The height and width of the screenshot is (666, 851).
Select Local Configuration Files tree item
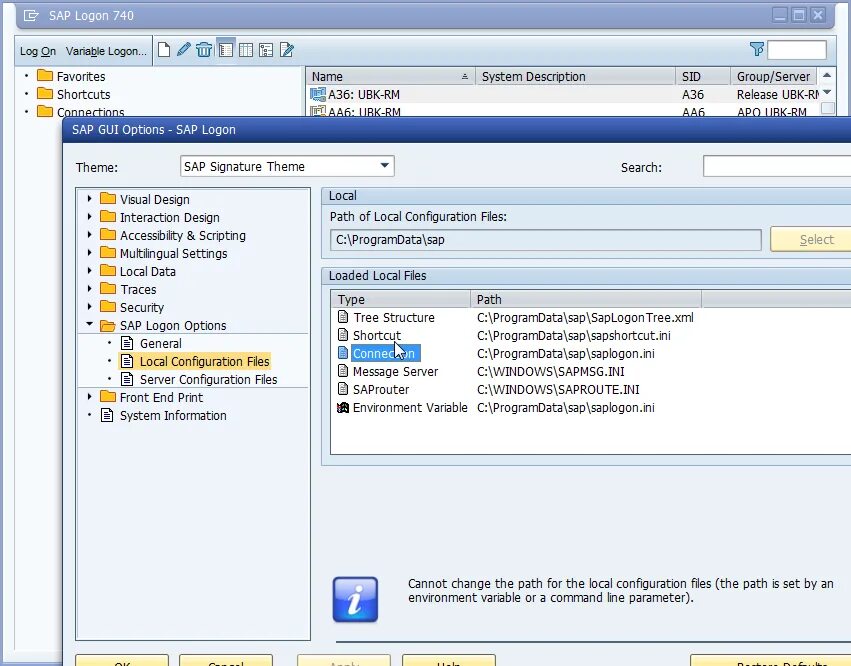tap(205, 361)
